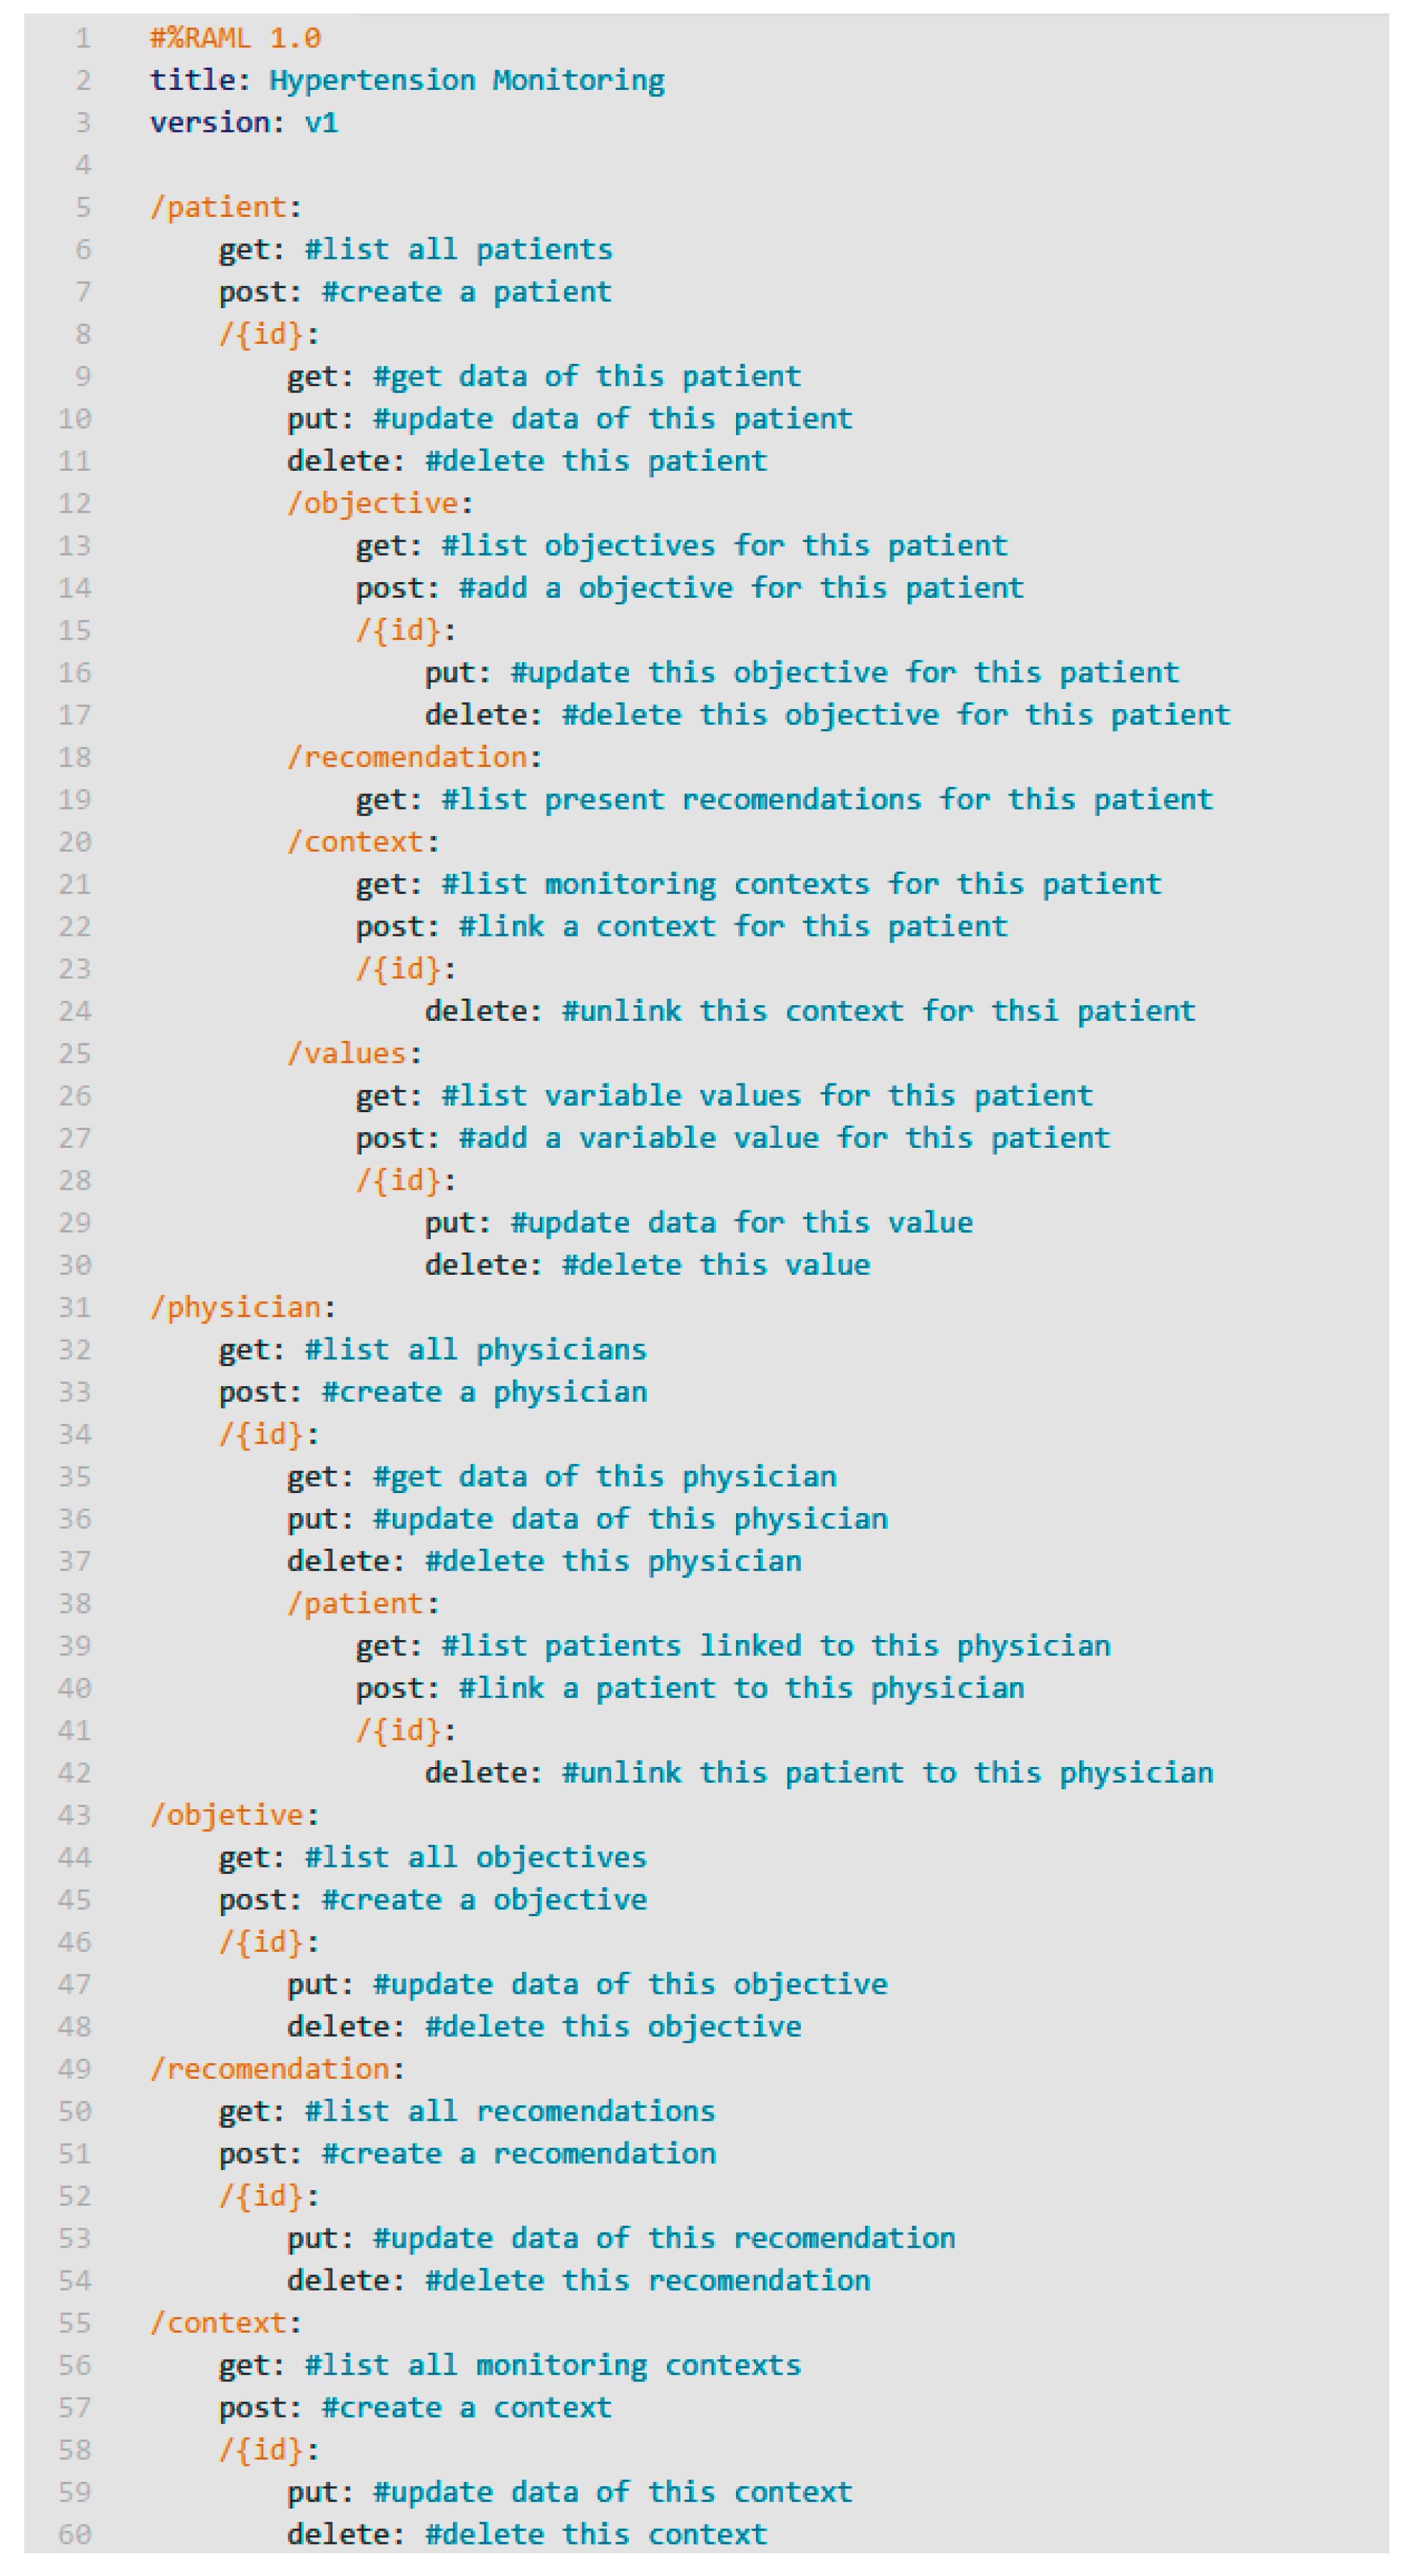Screen dimensions: 1405x2576
Task: Click the 'Hypertension Monitoring' title value
Action: tap(466, 80)
